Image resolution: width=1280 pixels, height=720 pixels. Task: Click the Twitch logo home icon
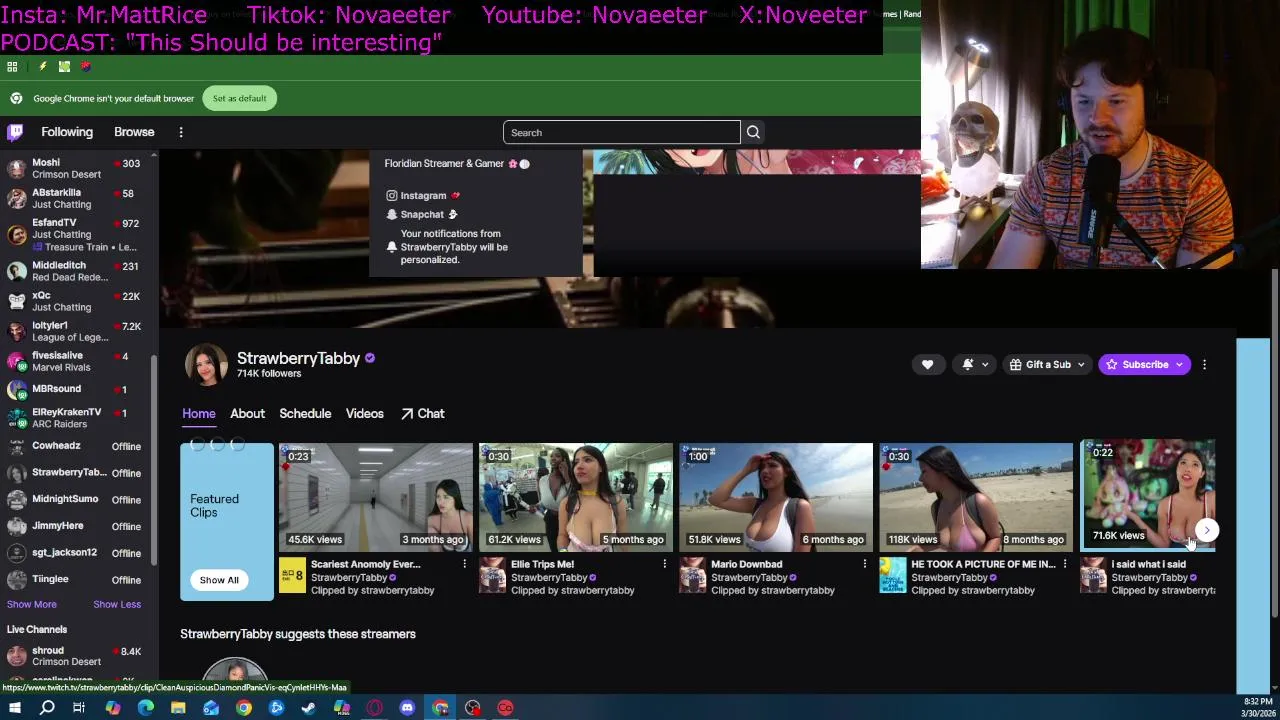pos(15,132)
